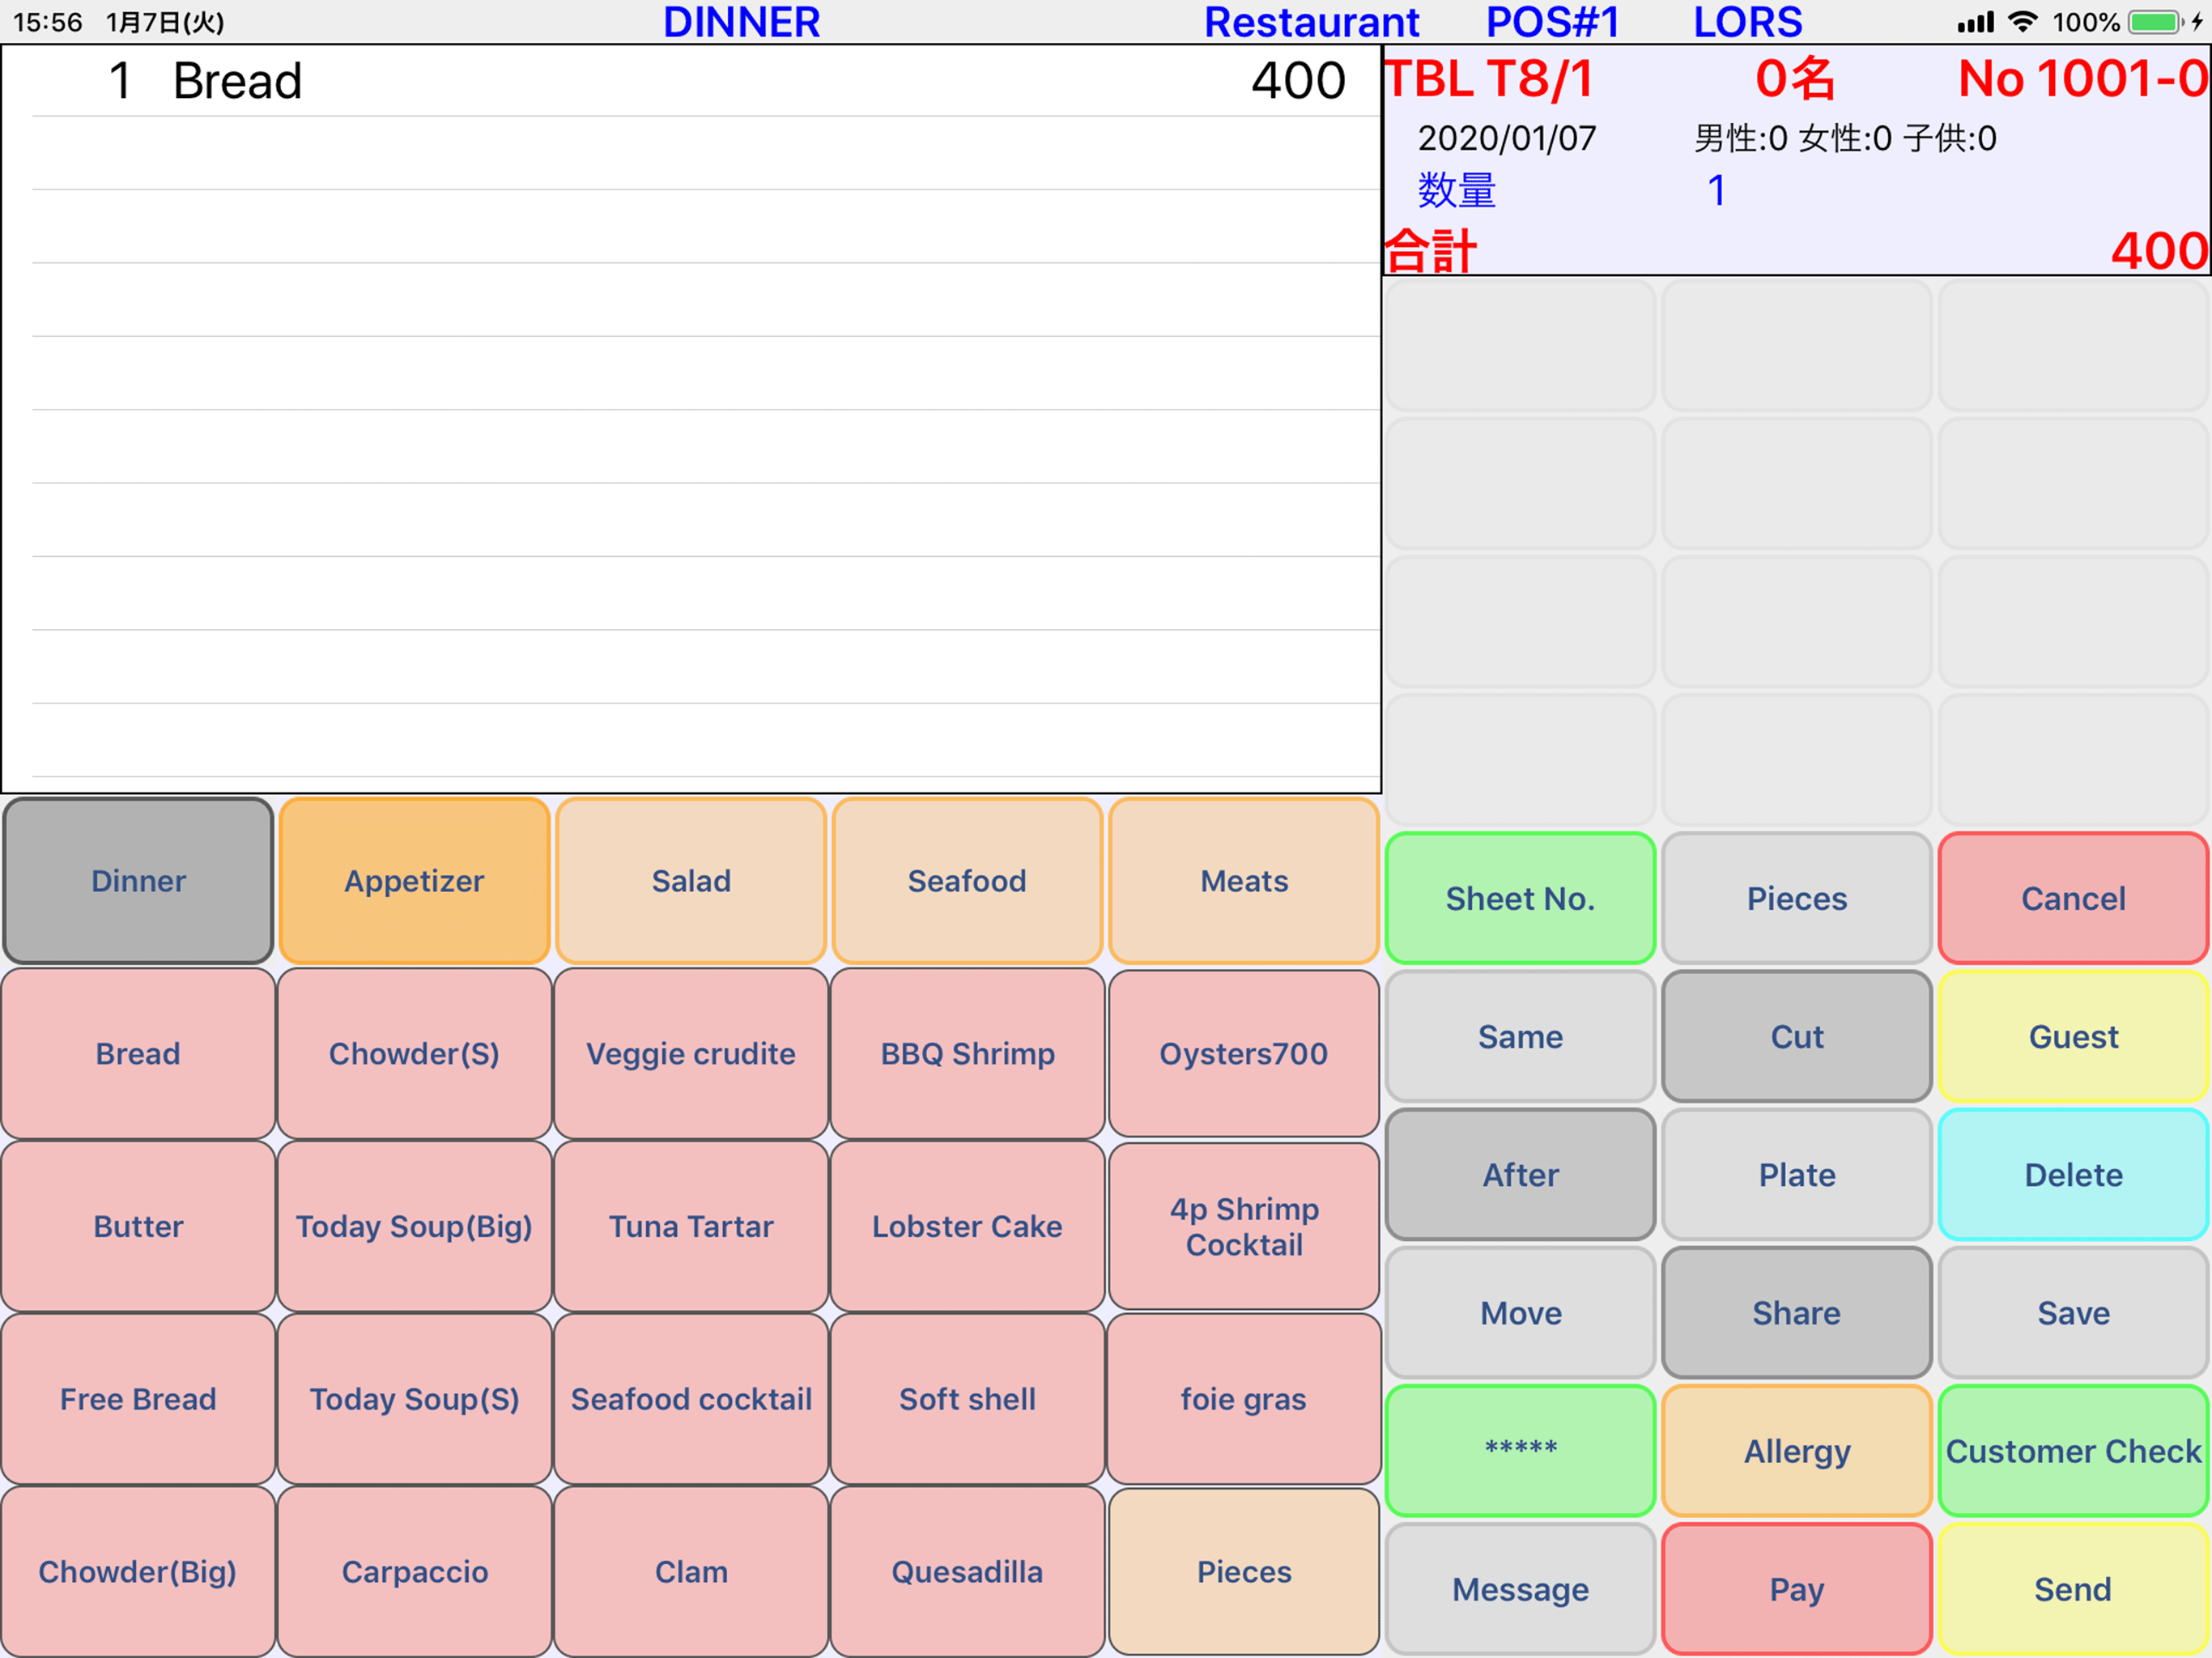Add Clam item
Viewport: 2212px width, 1658px height.
691,1572
